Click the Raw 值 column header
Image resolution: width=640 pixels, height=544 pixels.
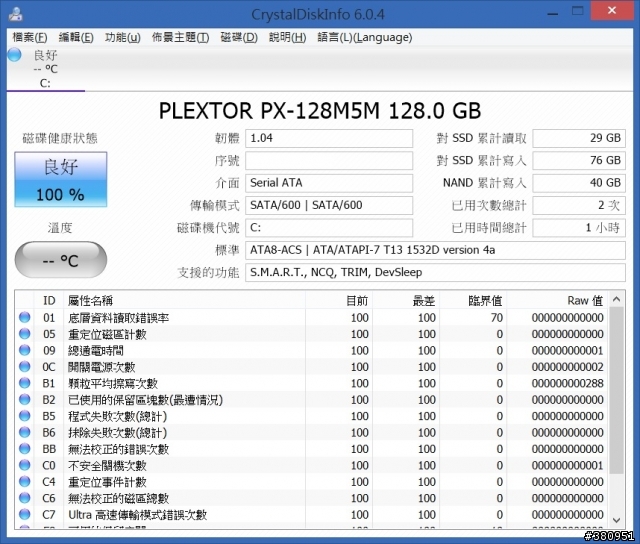(558, 301)
